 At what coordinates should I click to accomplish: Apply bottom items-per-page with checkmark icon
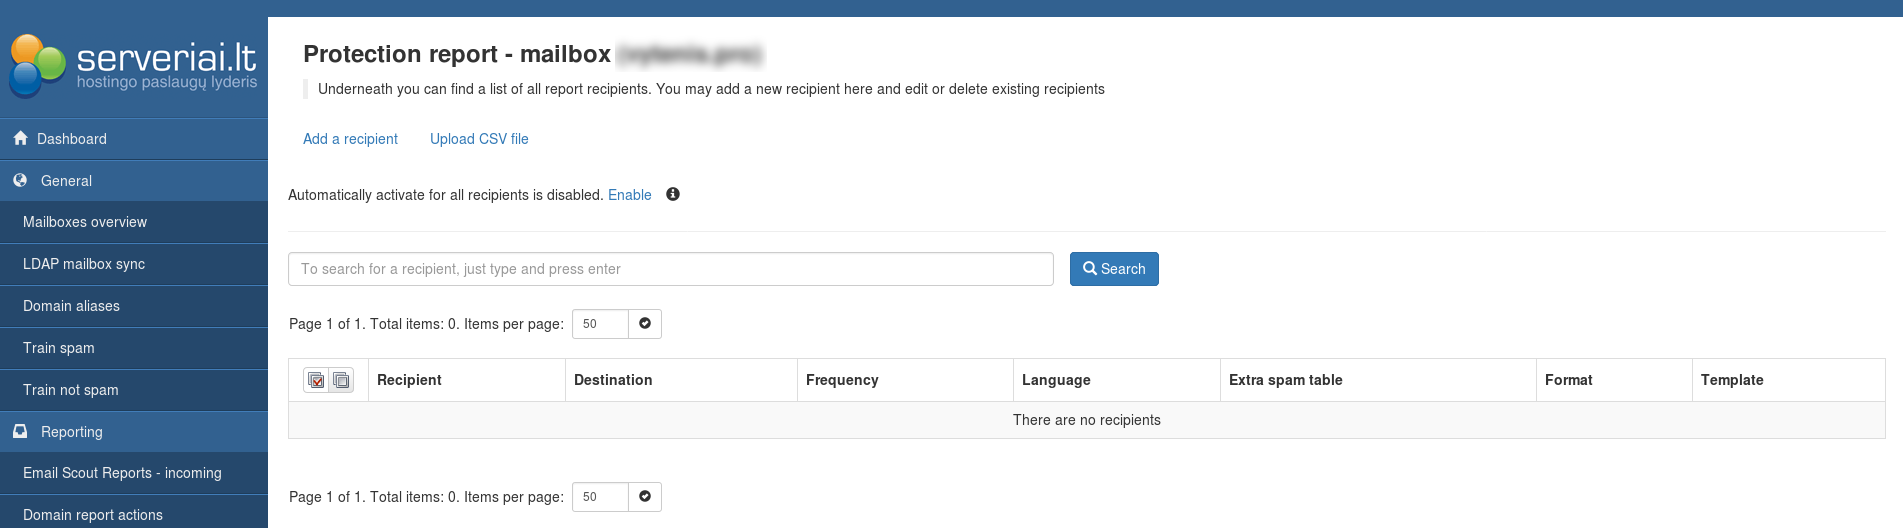[645, 497]
